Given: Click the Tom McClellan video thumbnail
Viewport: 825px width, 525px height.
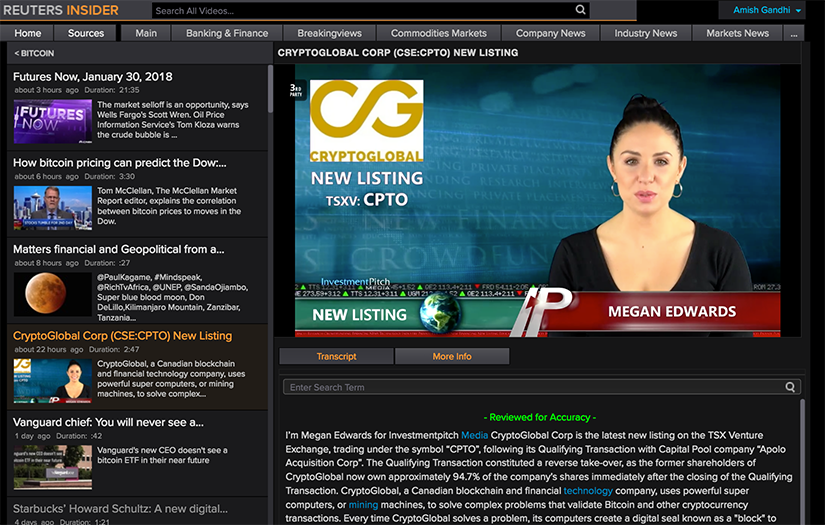Looking at the screenshot, I should [53, 208].
